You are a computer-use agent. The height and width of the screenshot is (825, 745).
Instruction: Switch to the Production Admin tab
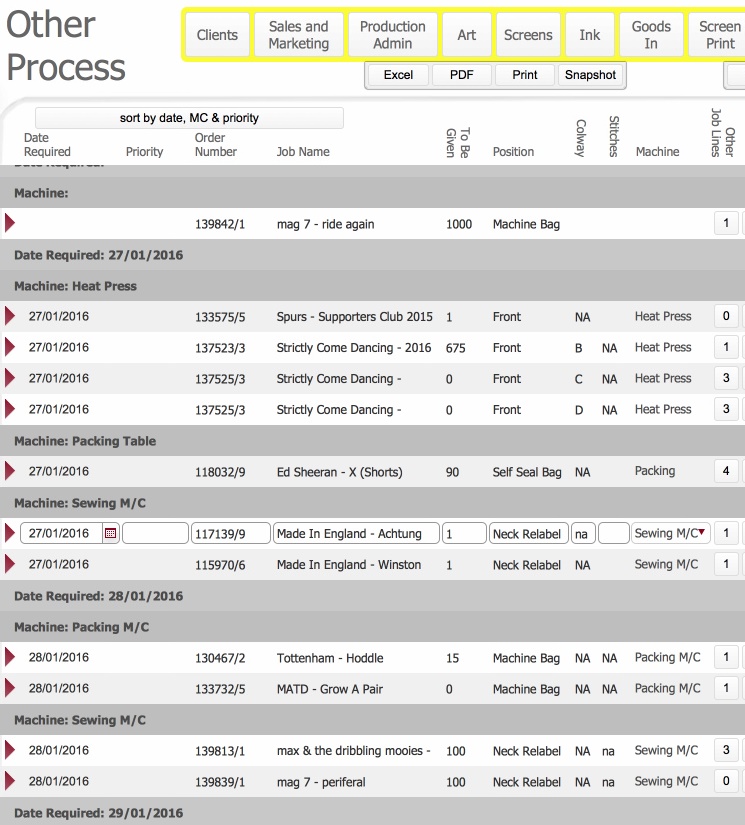tap(393, 35)
